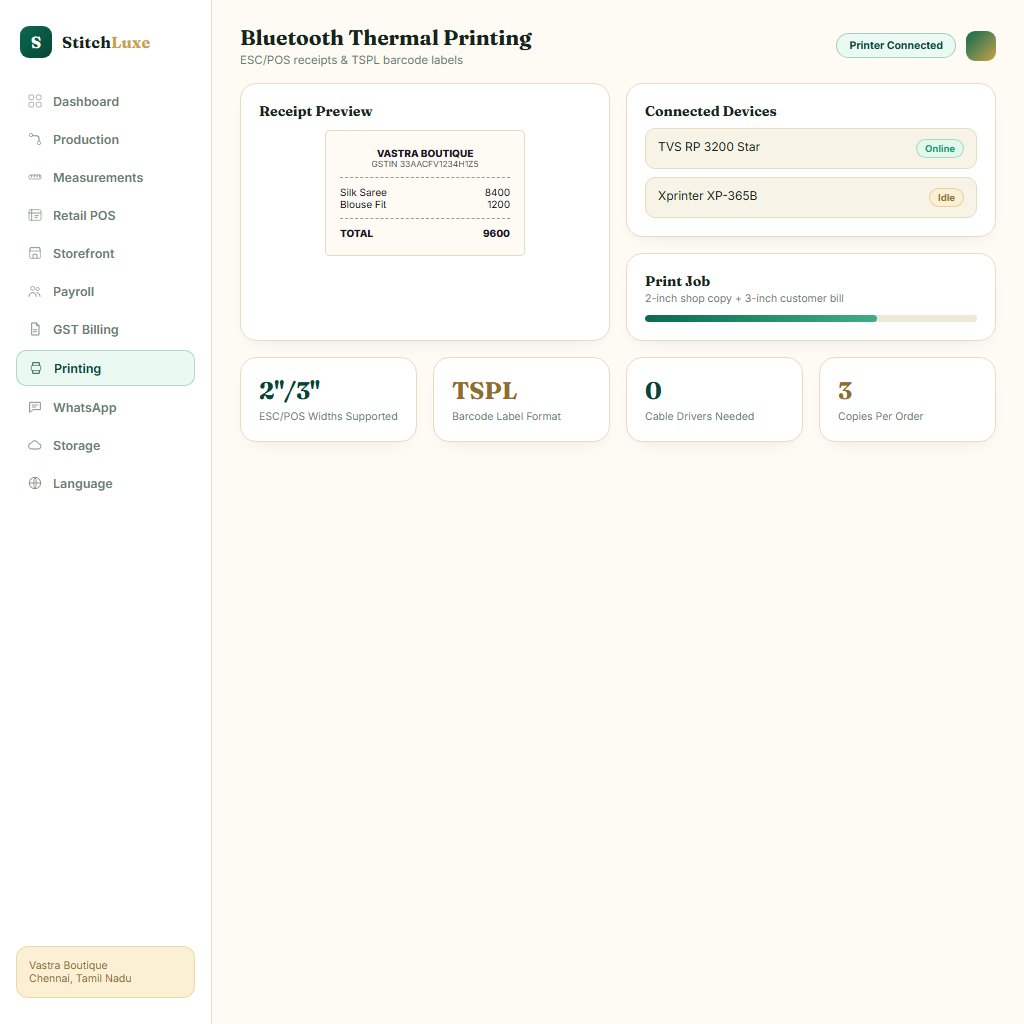Click the Vastra Boutique receipt preview
Image resolution: width=1024 pixels, height=1024 pixels.
424,193
